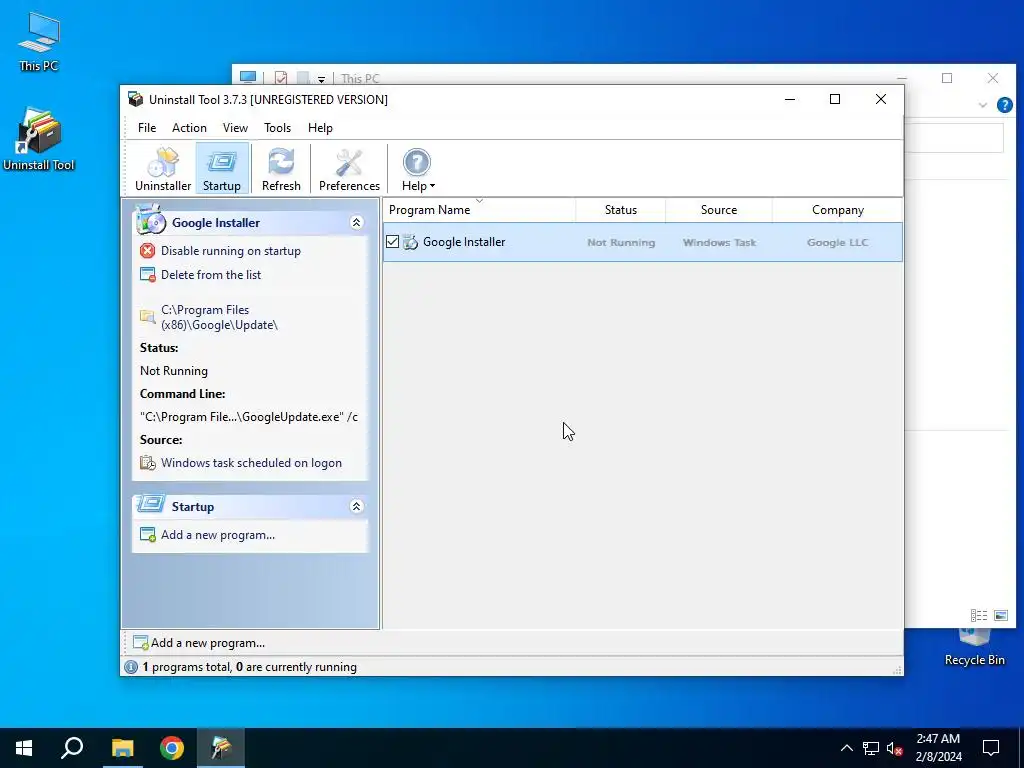
Task: Open the Google Update folder path link
Action: click(219, 317)
